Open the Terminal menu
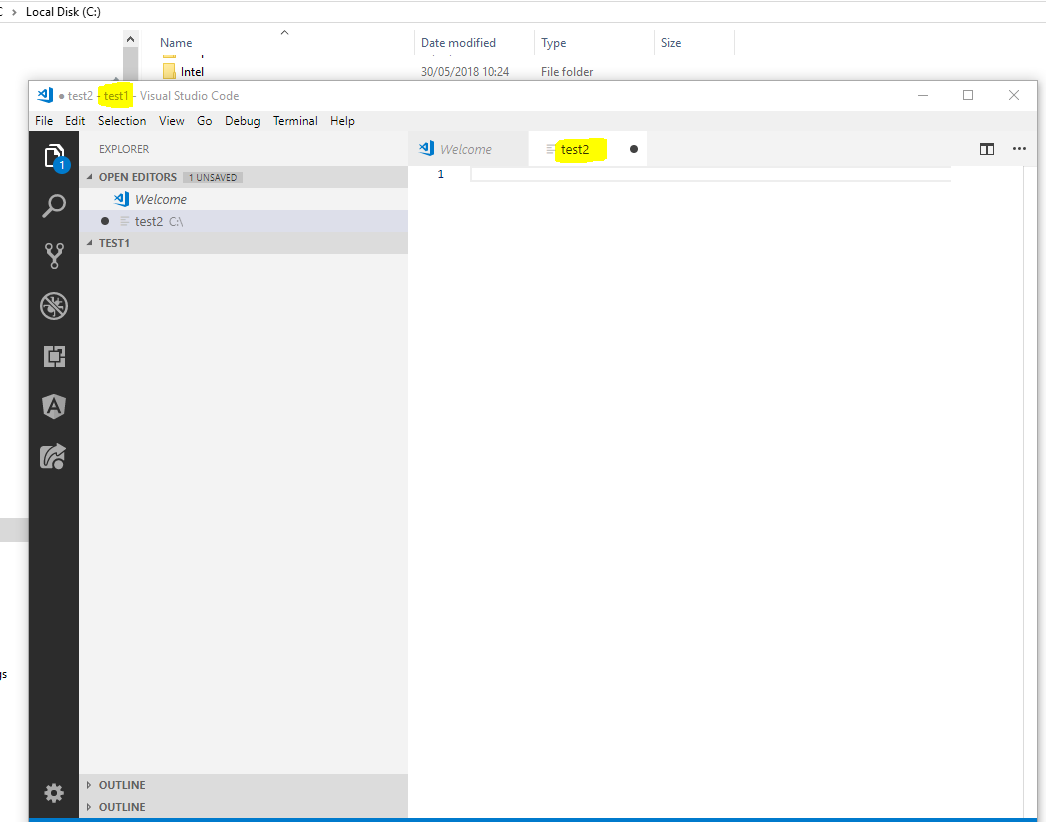The height and width of the screenshot is (822, 1046). click(x=295, y=120)
